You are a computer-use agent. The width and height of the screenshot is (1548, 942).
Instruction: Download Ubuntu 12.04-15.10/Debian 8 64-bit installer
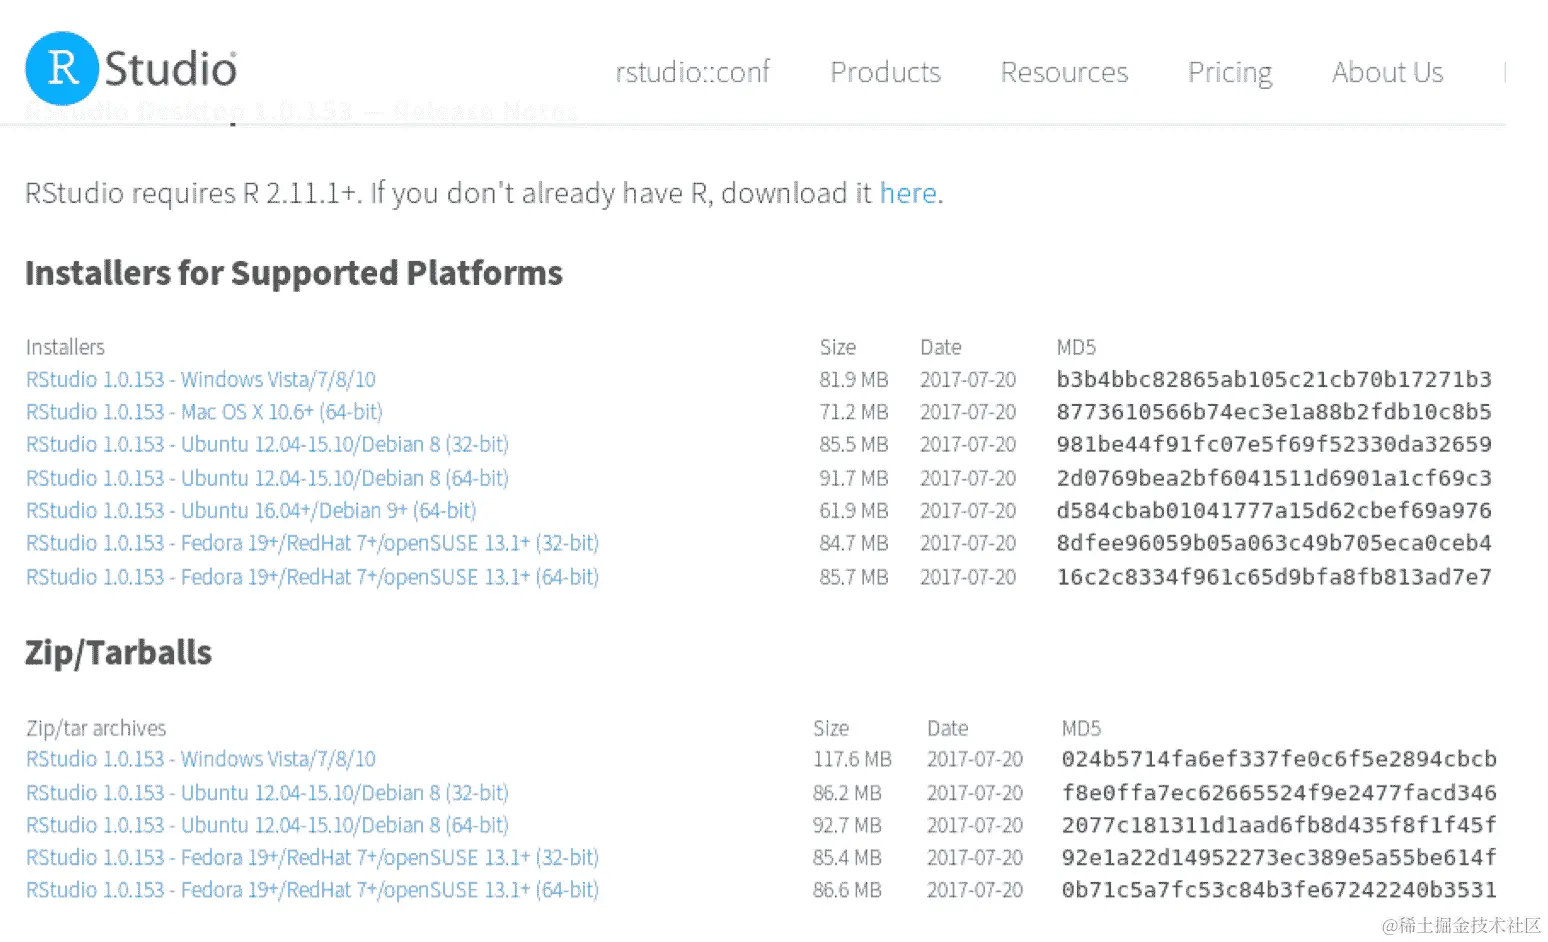267,478
